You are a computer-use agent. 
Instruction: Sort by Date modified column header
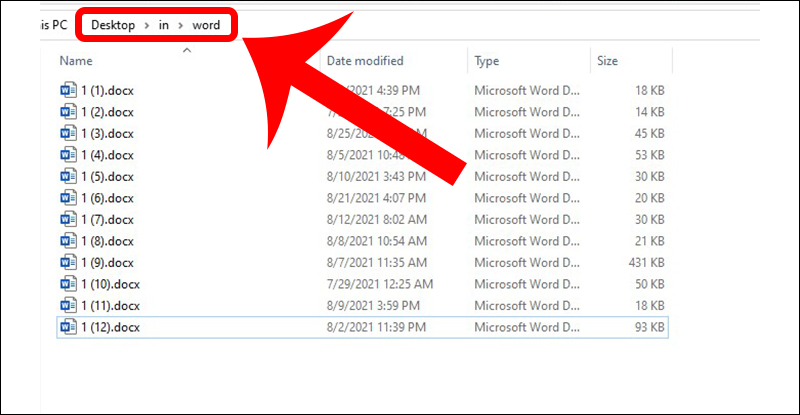(365, 61)
